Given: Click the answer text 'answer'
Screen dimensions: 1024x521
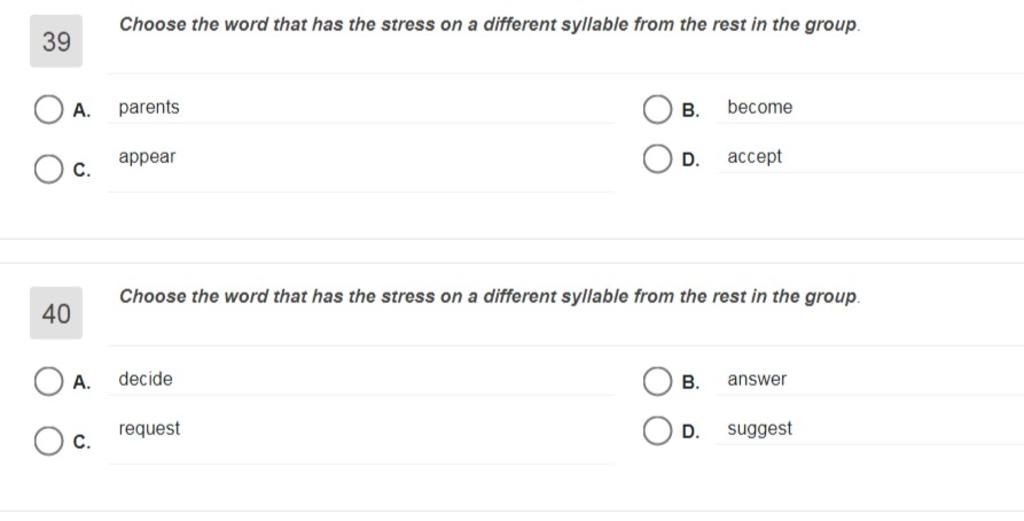Looking at the screenshot, I should (758, 380).
